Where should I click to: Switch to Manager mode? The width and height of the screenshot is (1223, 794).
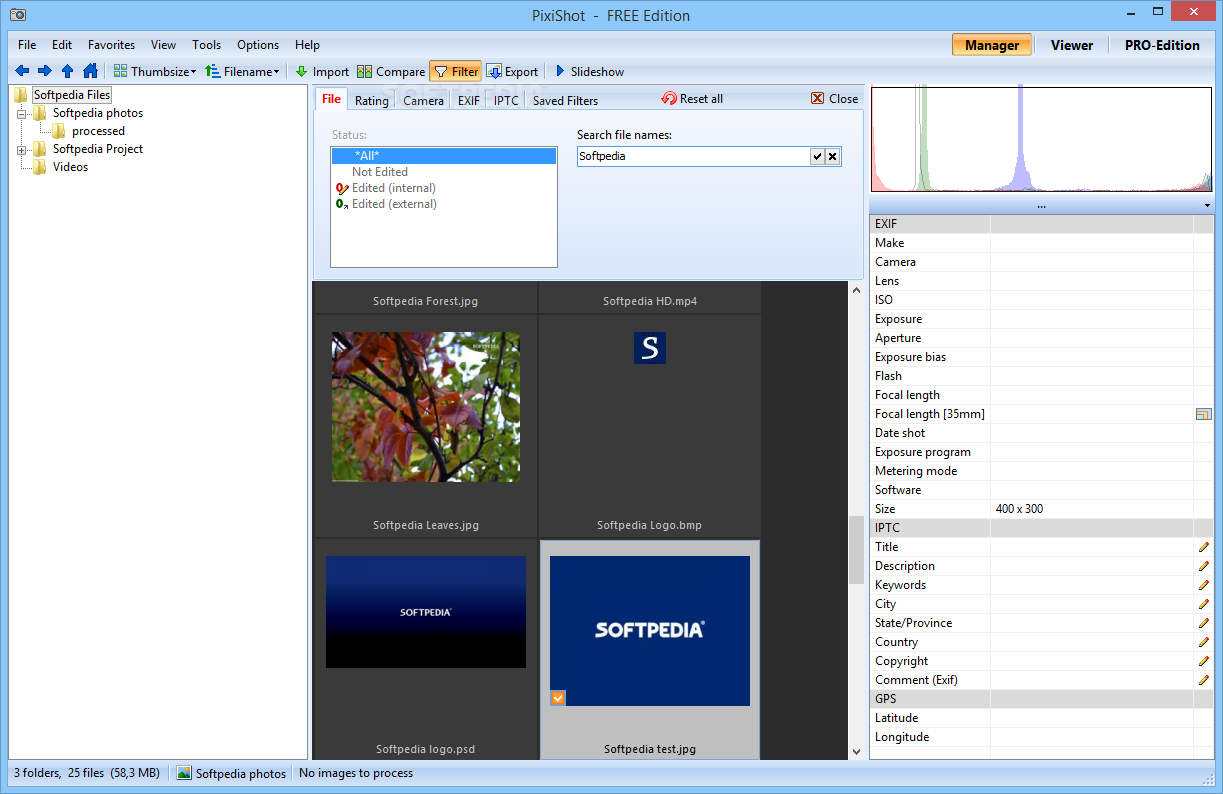point(992,45)
